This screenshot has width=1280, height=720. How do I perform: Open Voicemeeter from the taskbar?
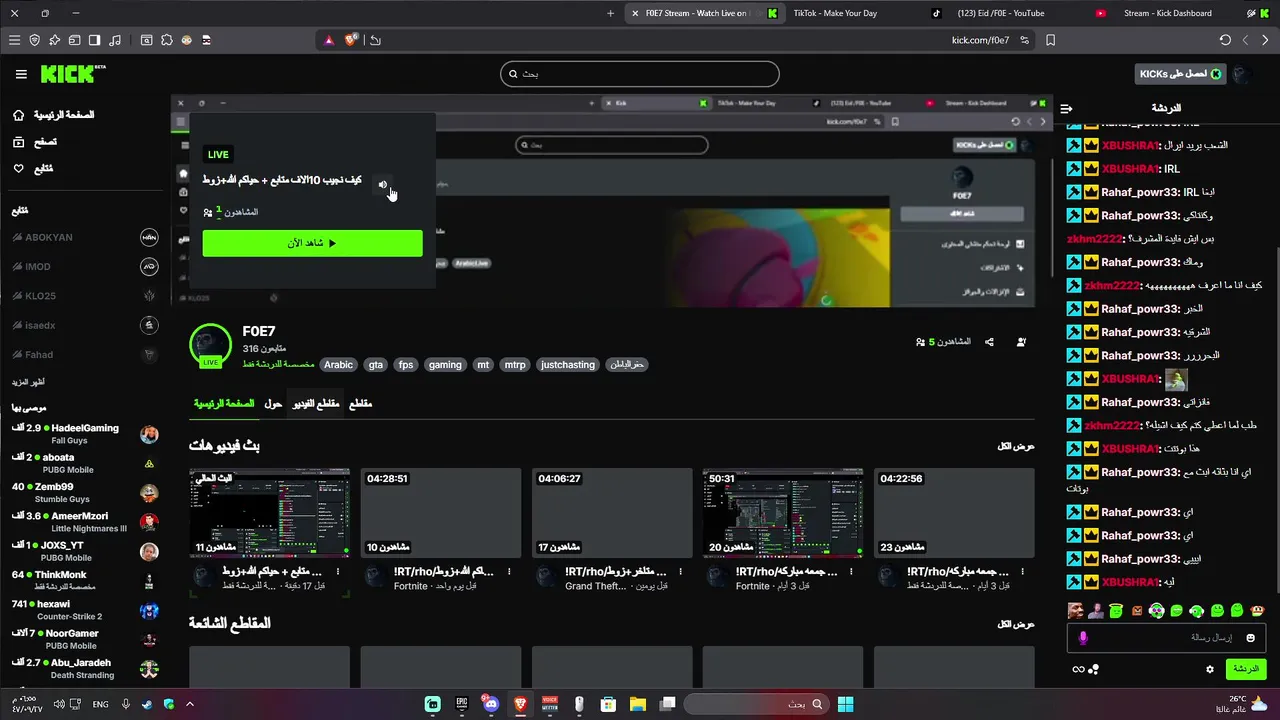(x=549, y=704)
